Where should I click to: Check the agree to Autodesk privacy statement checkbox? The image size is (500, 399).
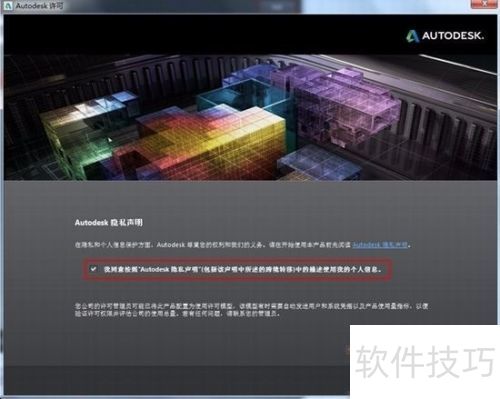[x=93, y=269]
